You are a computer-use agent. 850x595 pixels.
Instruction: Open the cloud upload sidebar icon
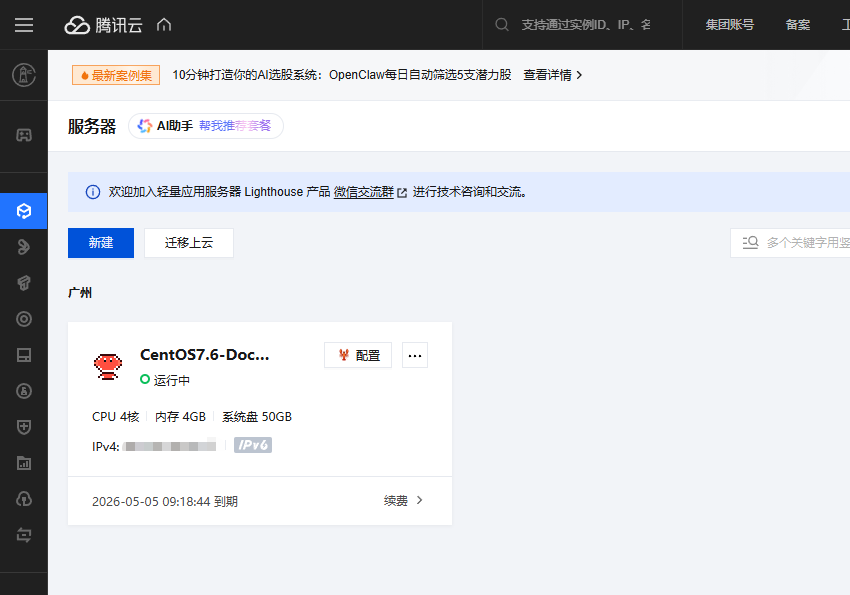pyautogui.click(x=24, y=499)
